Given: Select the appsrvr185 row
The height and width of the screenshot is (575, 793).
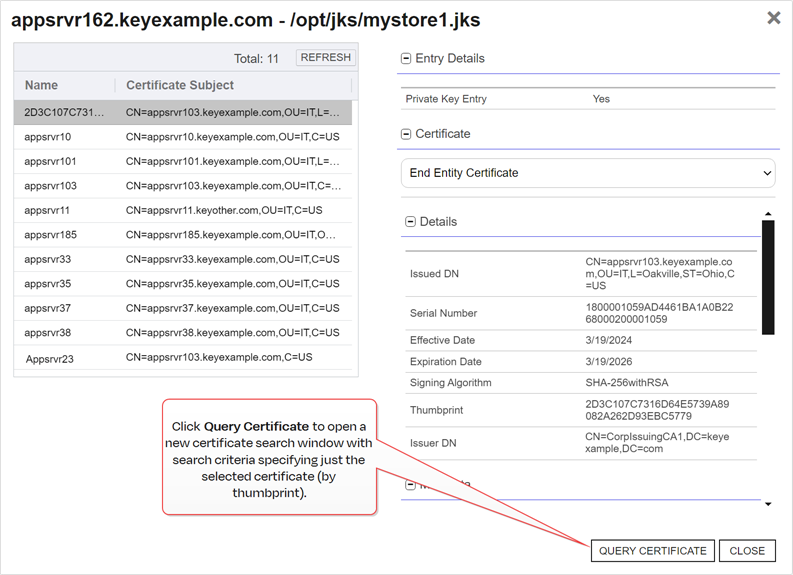Looking at the screenshot, I should [185, 235].
